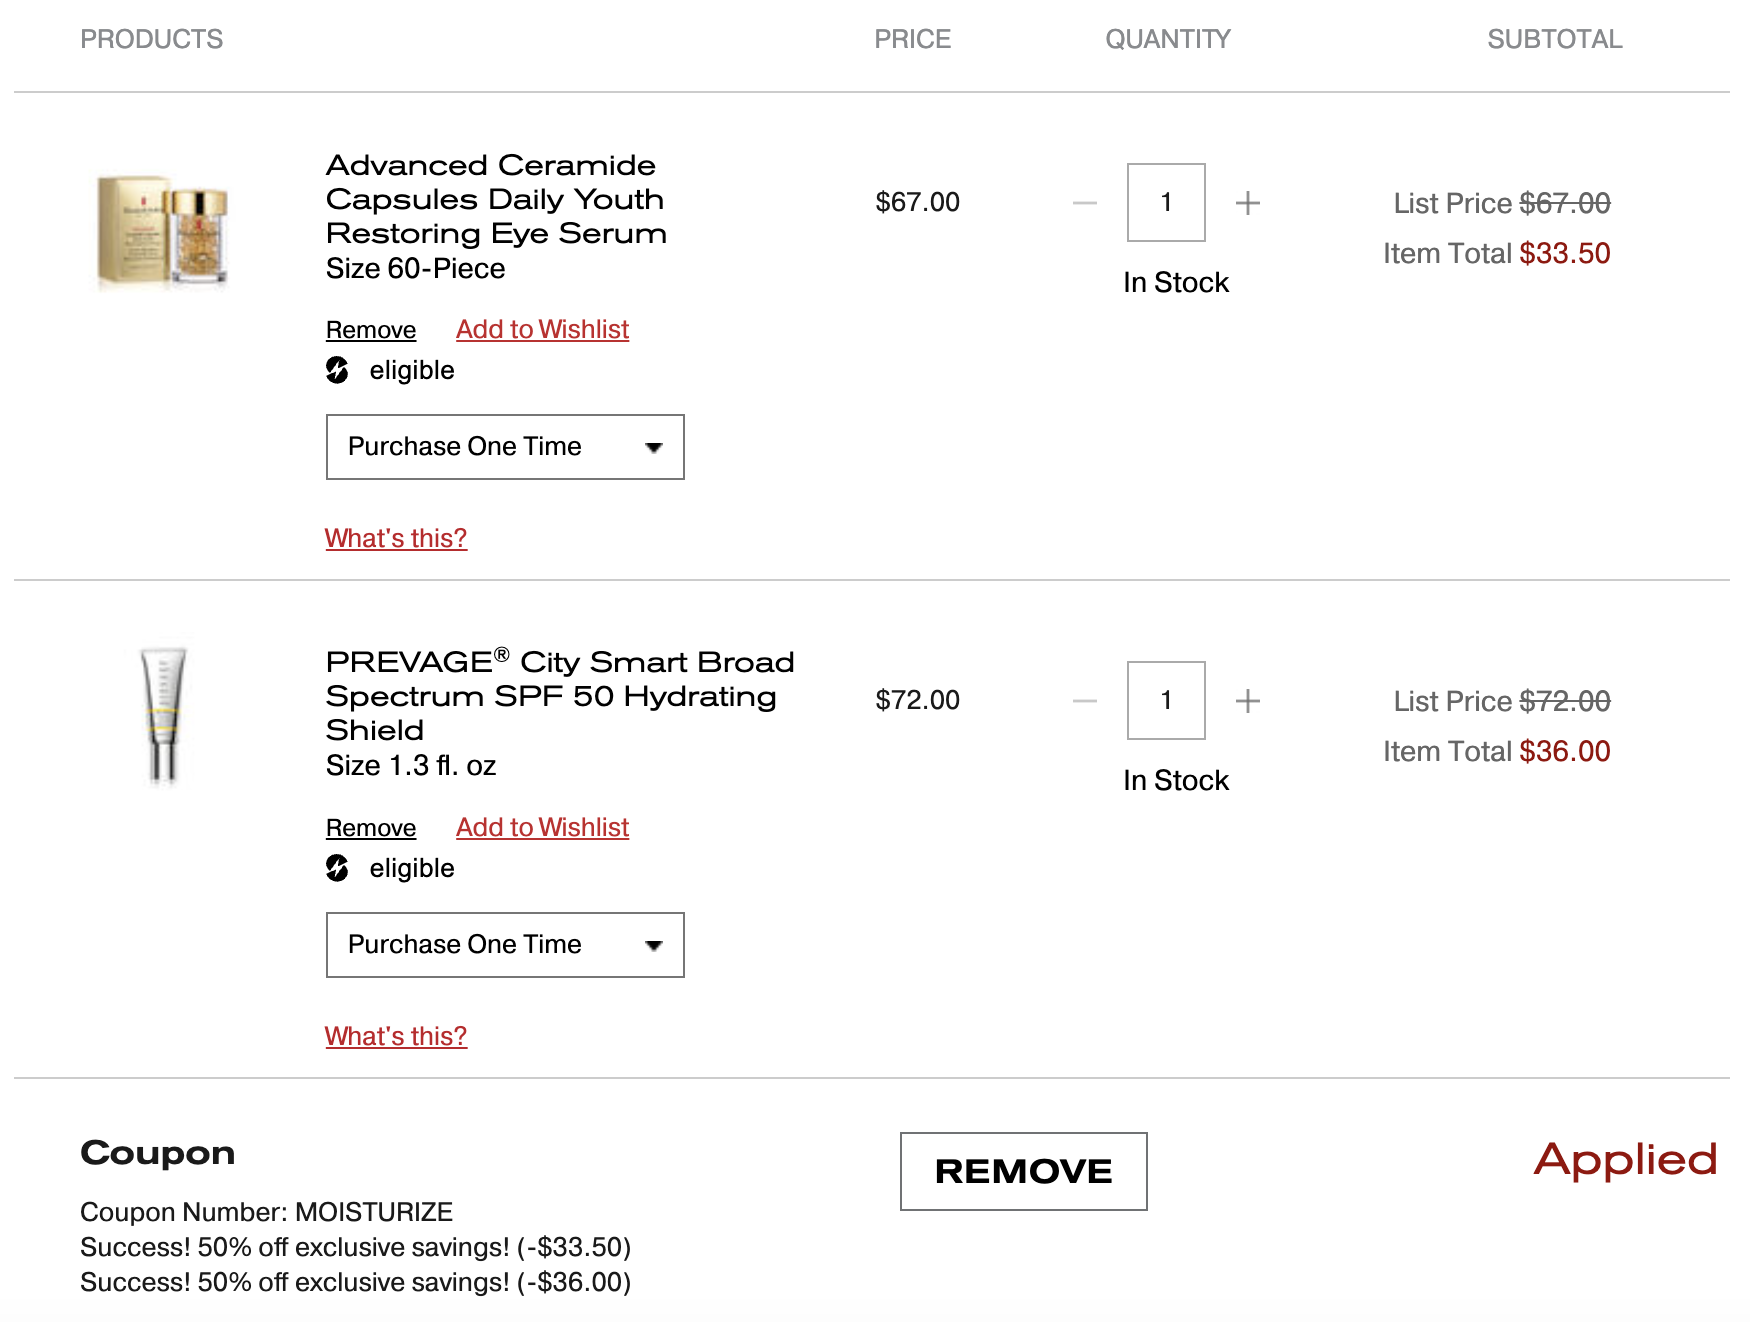Screen dimensions: 1750x1322
Task: Click the eligible badge icon under PREVAGE Shield
Action: 338,868
